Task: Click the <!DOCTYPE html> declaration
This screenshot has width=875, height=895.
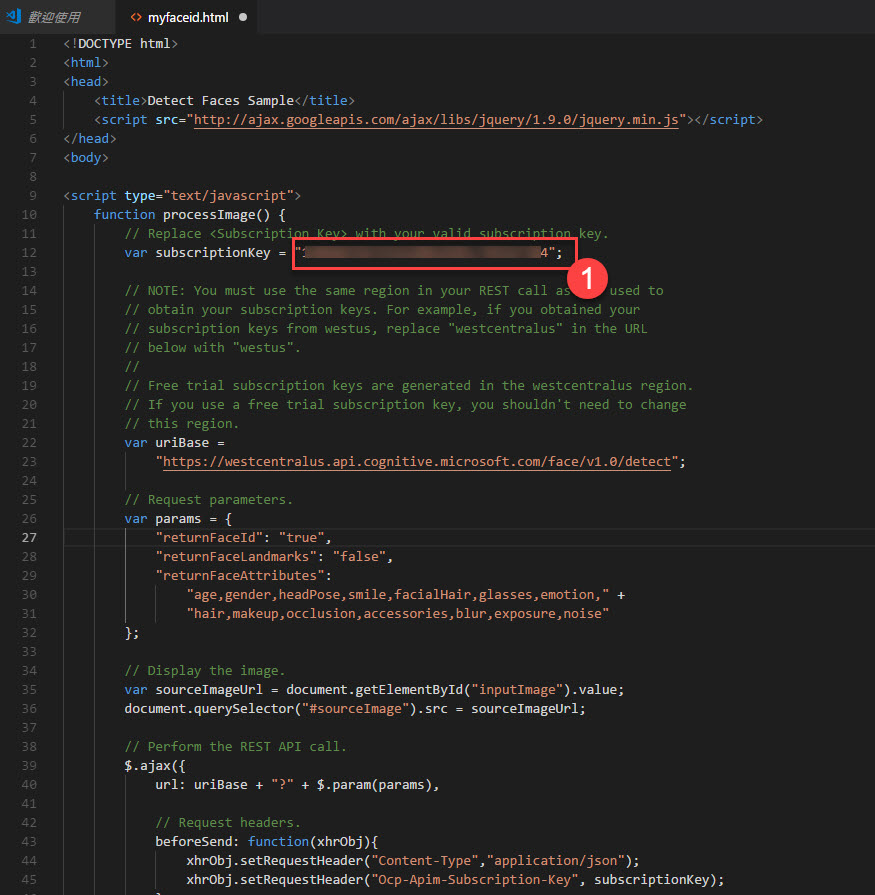Action: point(120,44)
